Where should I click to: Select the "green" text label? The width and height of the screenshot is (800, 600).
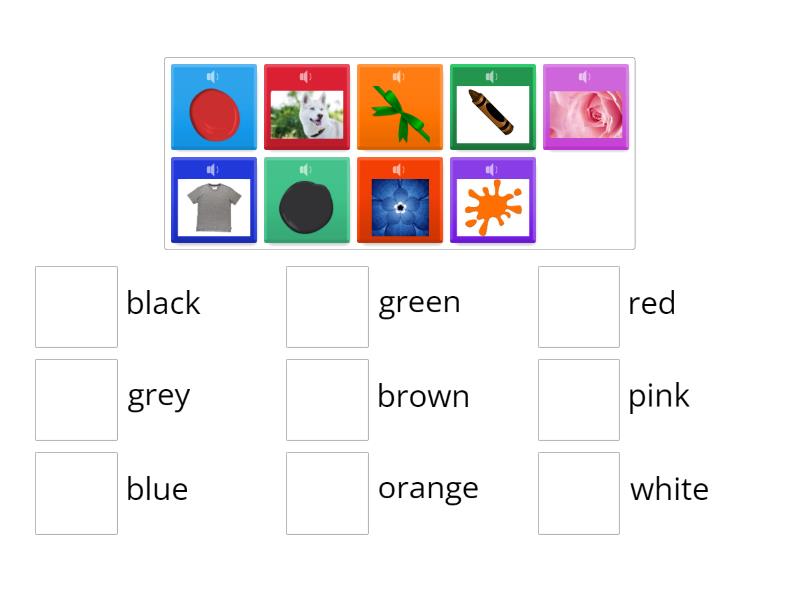pos(420,301)
